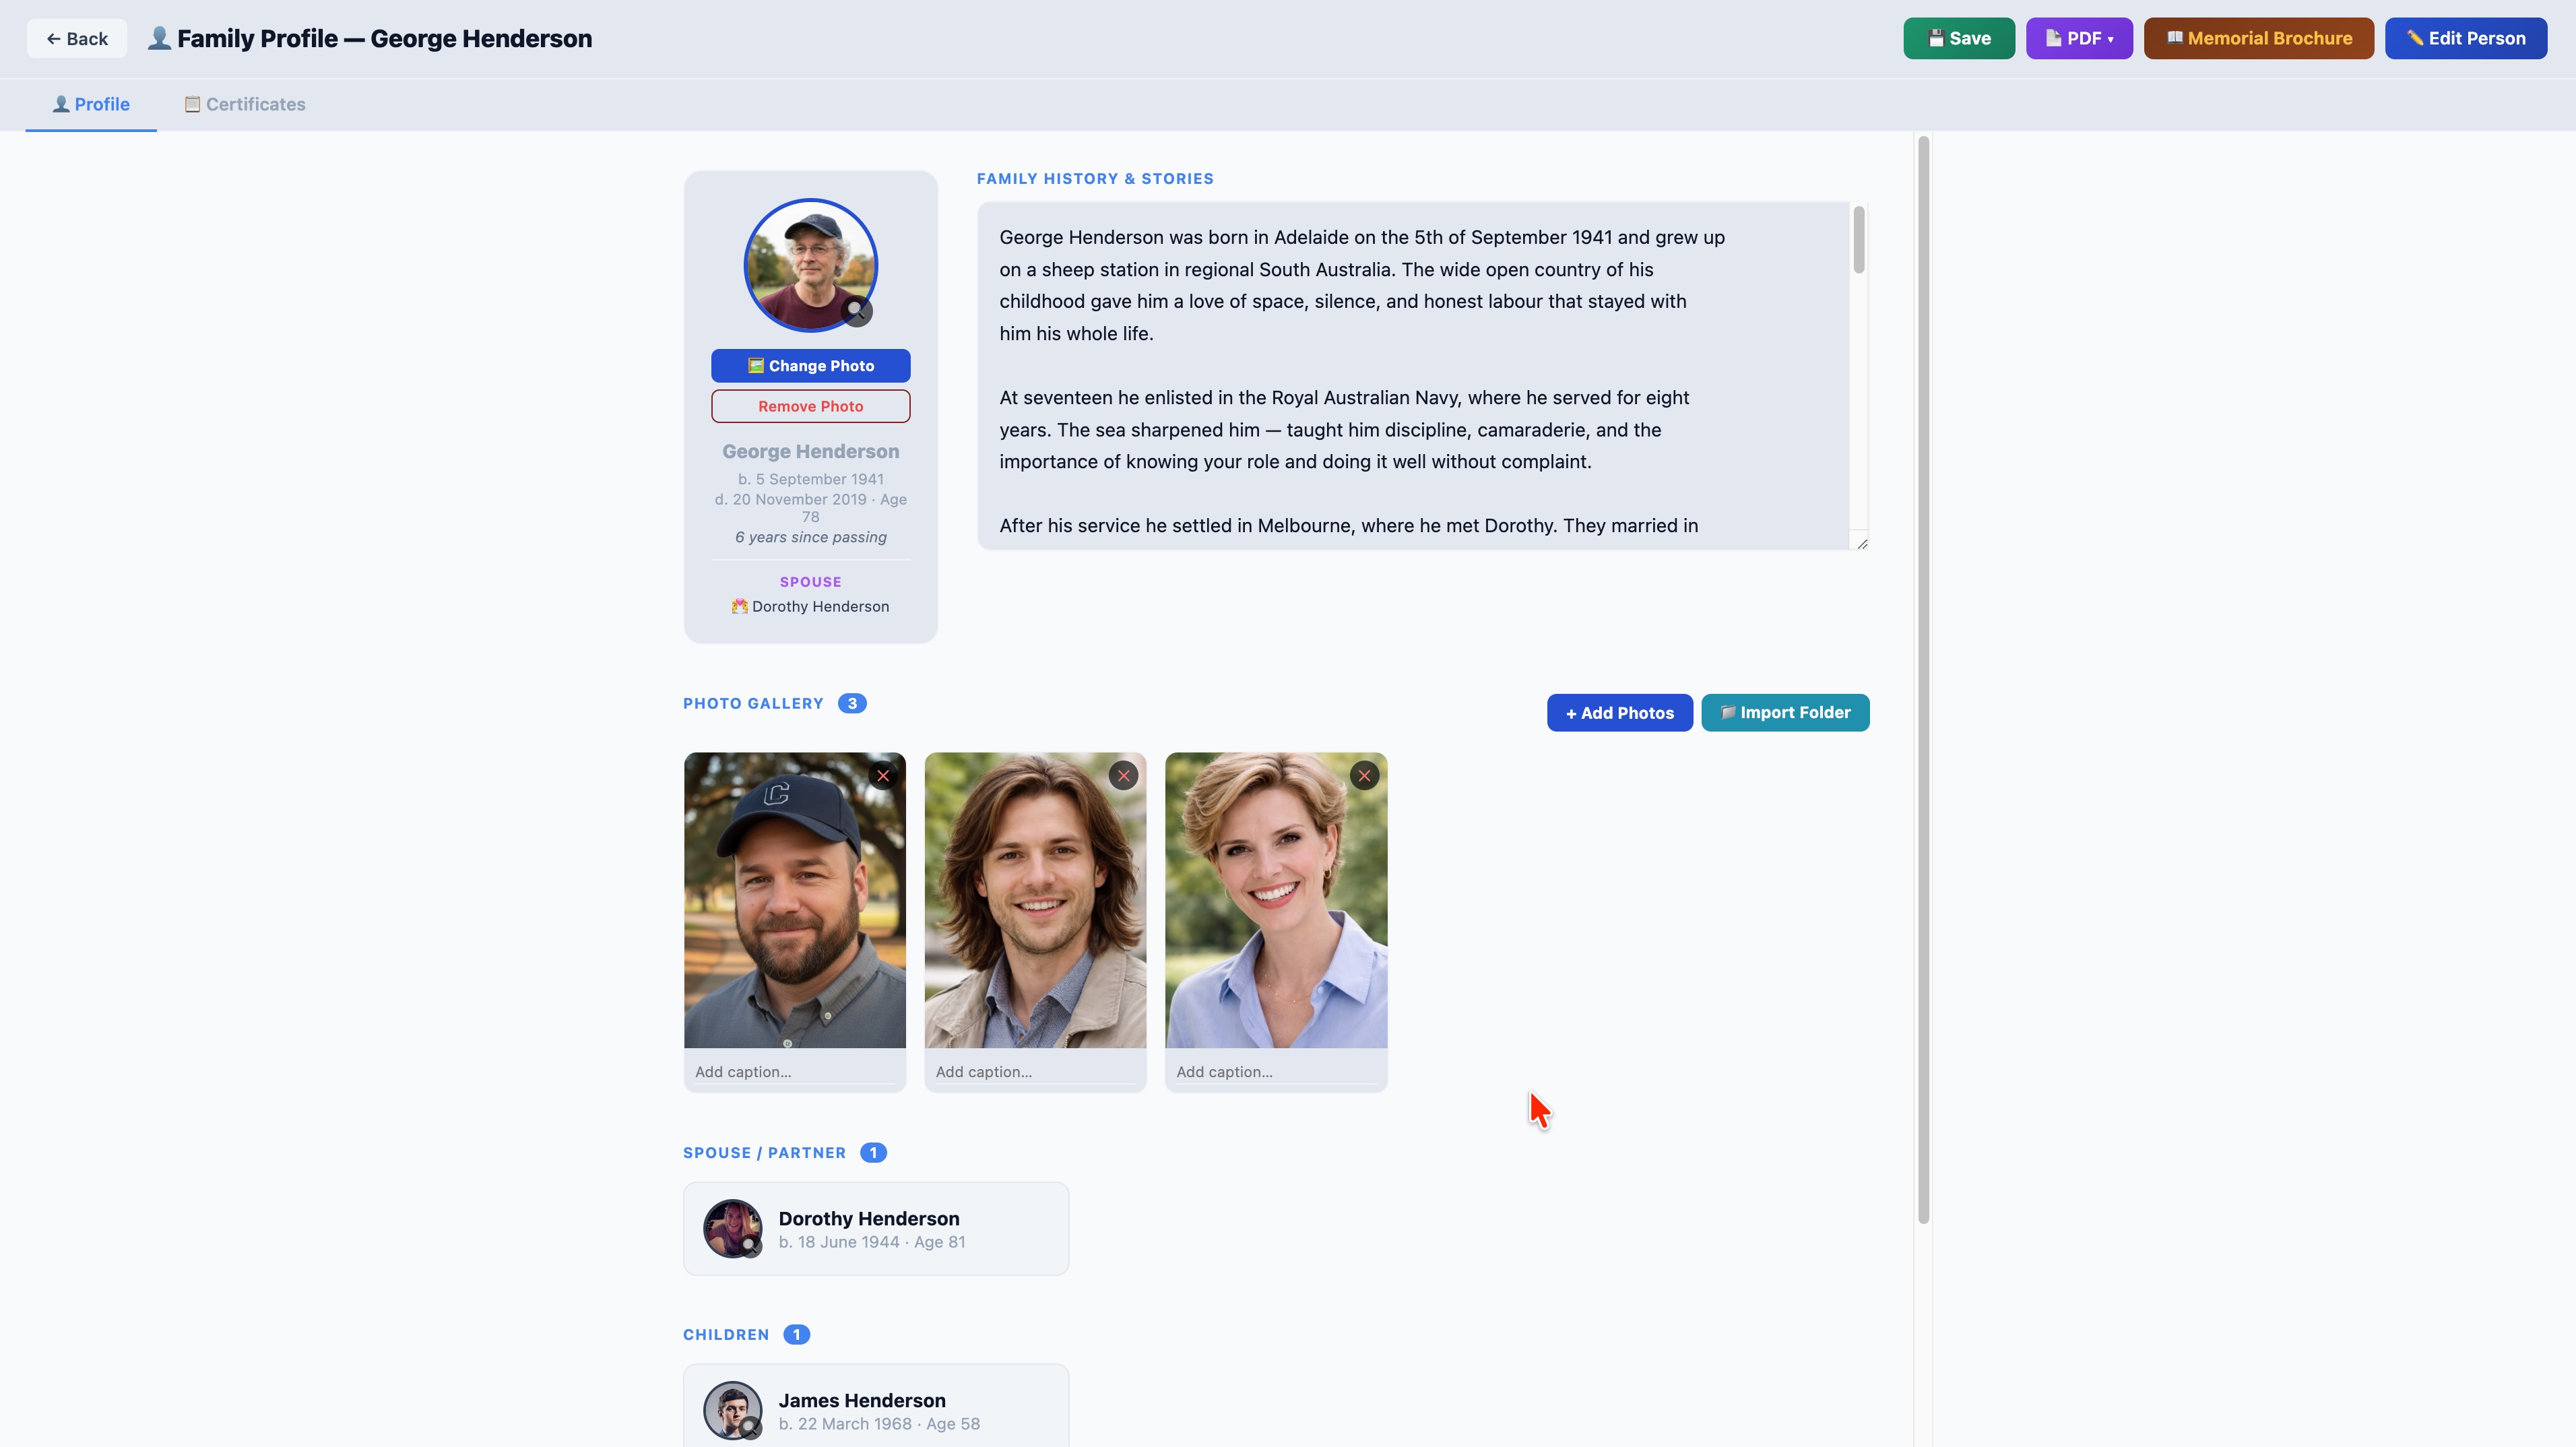
Task: Click the Photo Gallery count badge
Action: click(852, 703)
